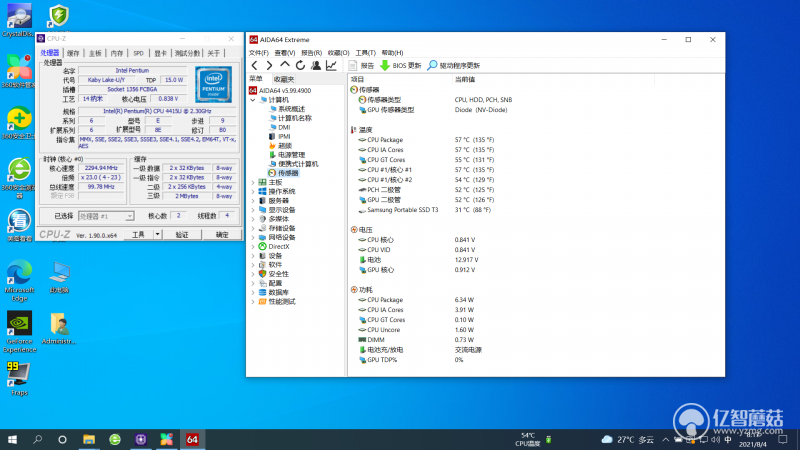Select 电源管理 in the tree

291,155
